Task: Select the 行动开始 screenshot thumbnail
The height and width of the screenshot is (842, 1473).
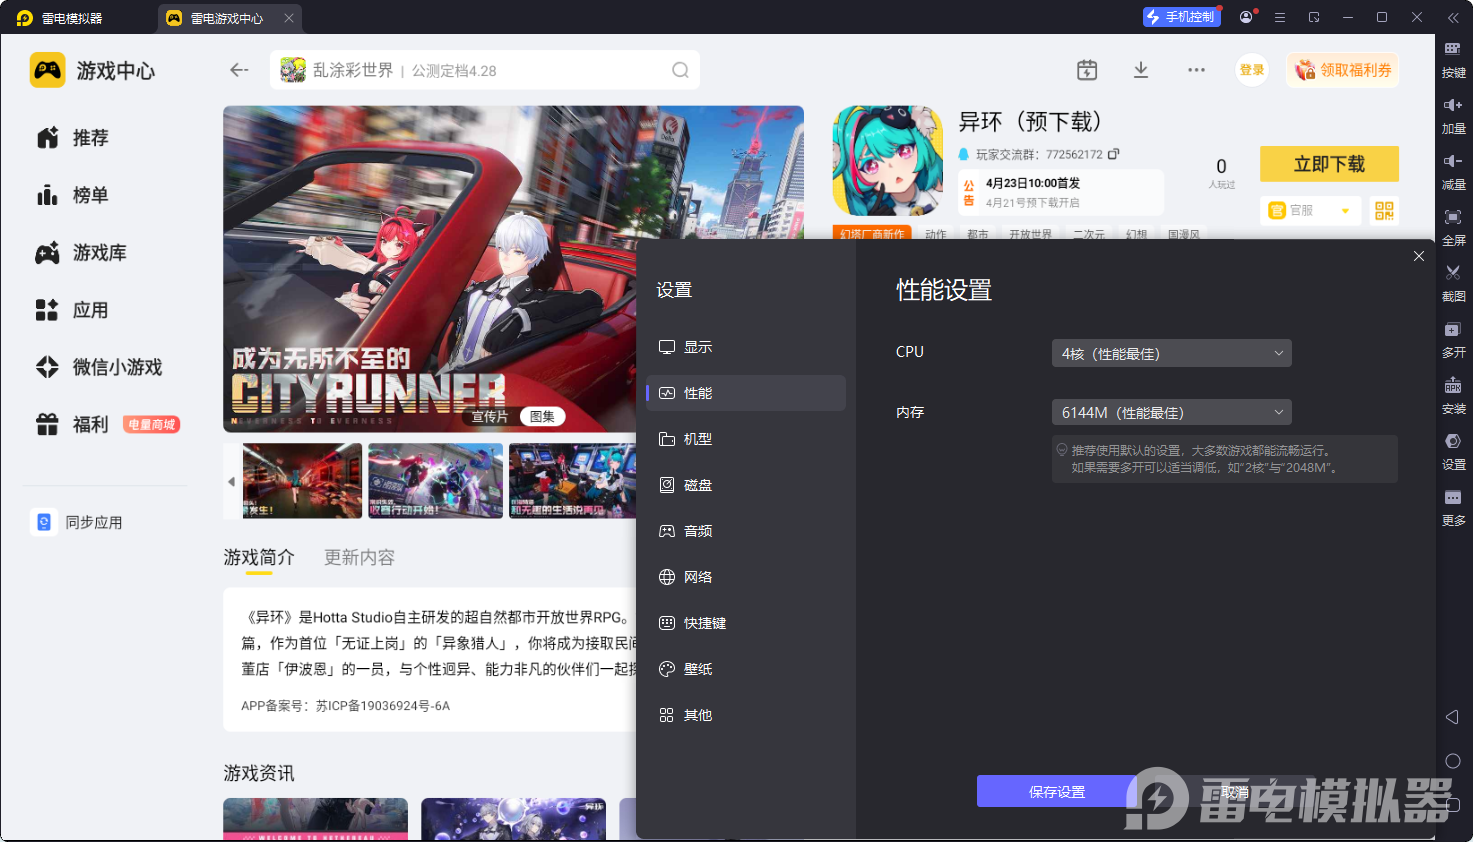Action: click(435, 481)
